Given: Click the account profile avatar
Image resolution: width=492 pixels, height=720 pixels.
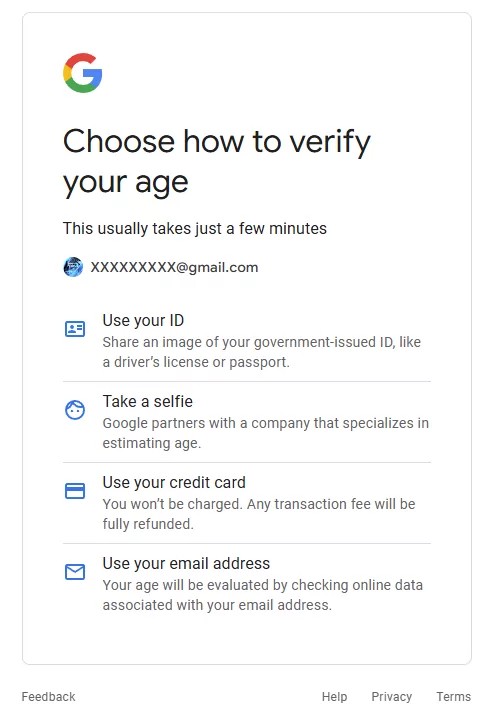Looking at the screenshot, I should (73, 267).
